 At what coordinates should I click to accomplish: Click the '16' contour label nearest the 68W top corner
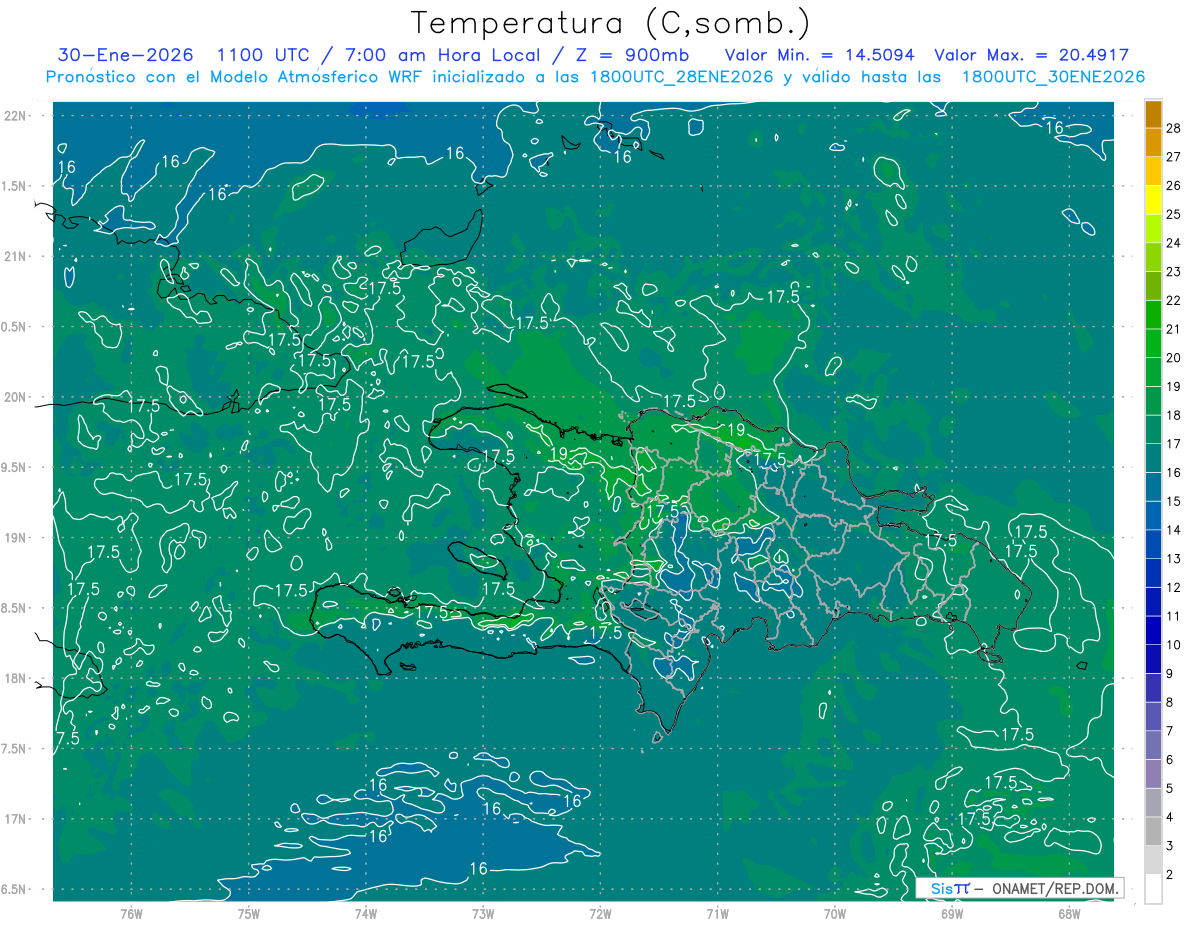[1053, 127]
